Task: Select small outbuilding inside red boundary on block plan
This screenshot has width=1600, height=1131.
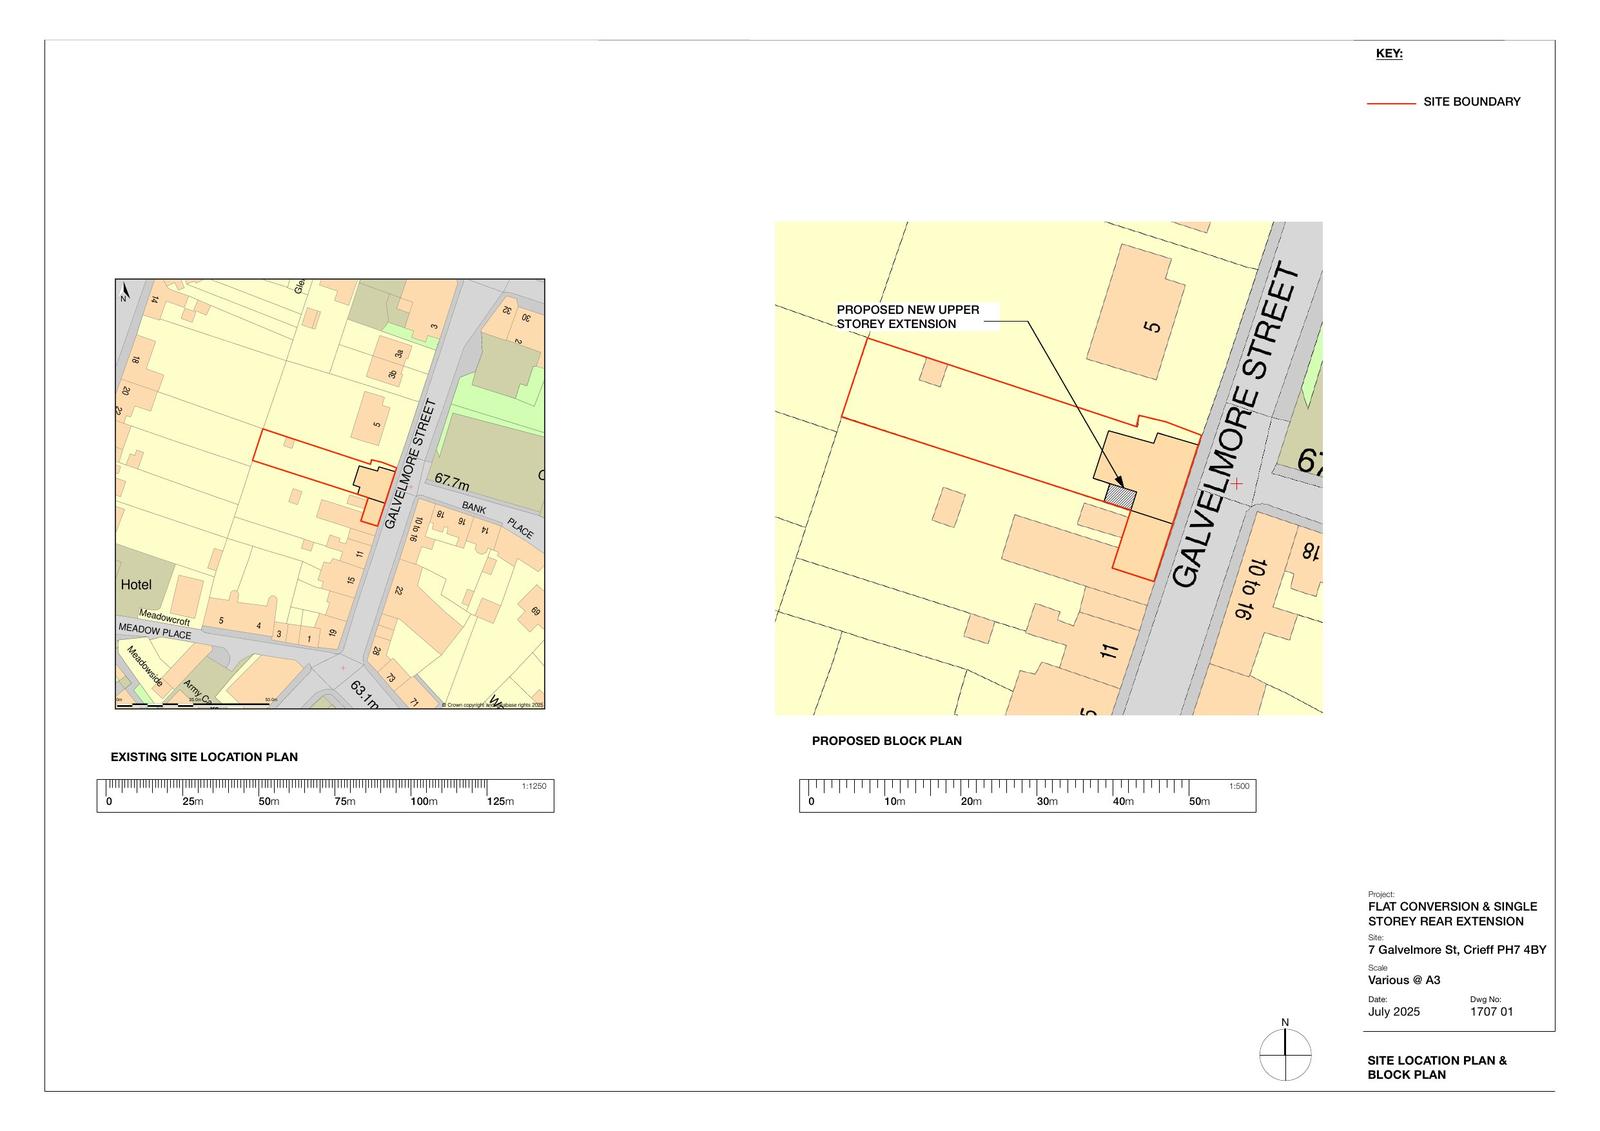Action: click(933, 372)
